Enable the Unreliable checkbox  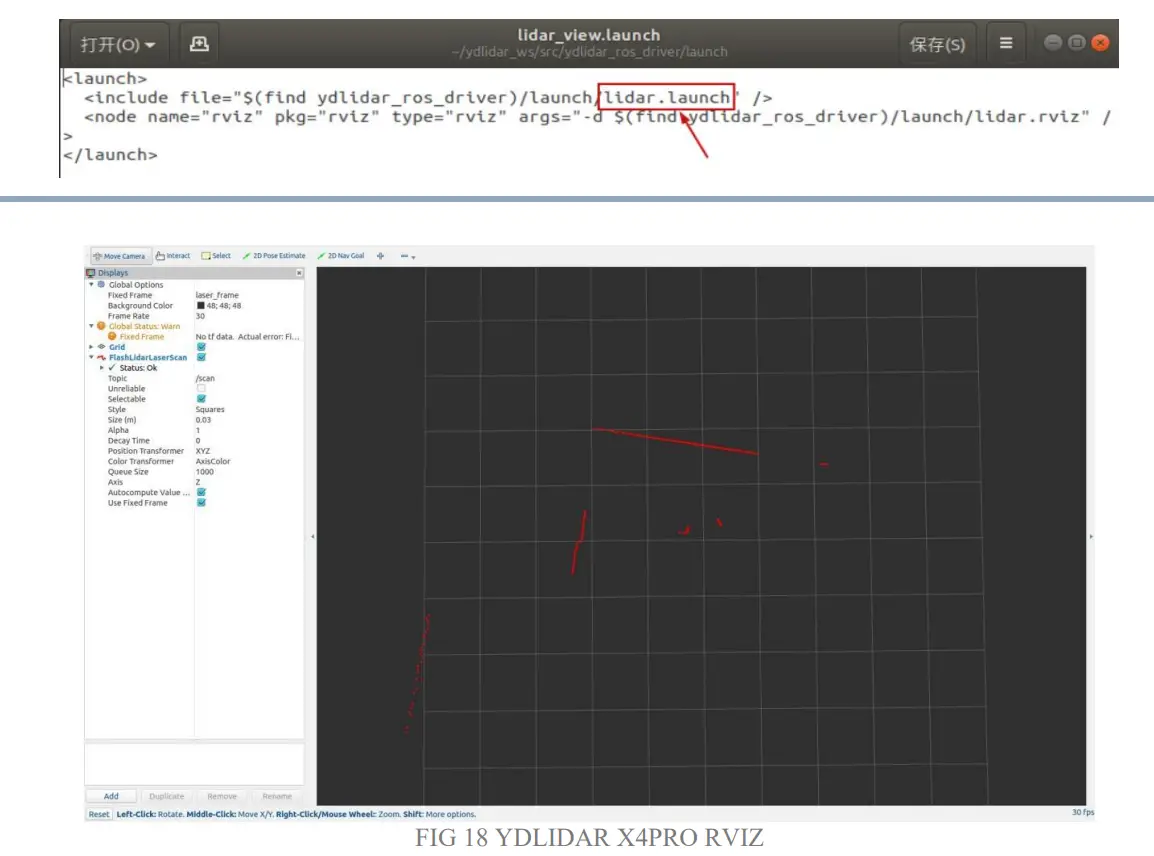(x=201, y=388)
